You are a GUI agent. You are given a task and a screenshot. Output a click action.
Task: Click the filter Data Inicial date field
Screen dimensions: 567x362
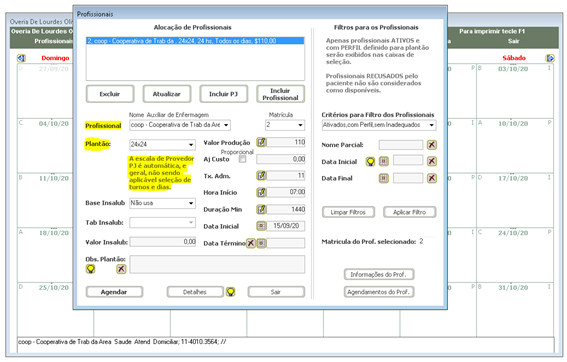point(408,160)
